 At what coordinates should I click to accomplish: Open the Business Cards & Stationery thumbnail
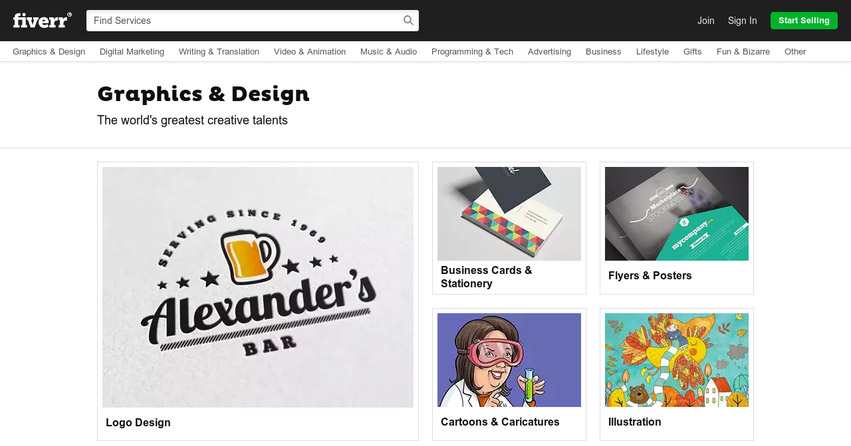click(509, 214)
